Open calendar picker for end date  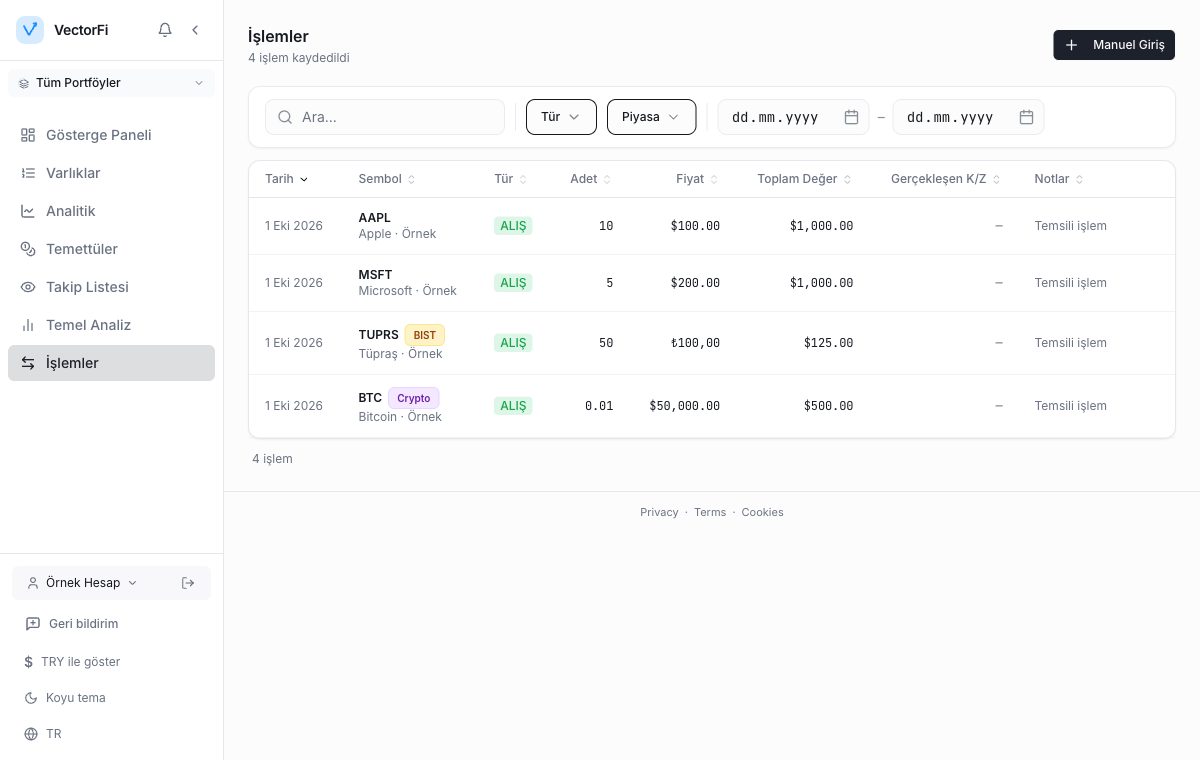1026,117
